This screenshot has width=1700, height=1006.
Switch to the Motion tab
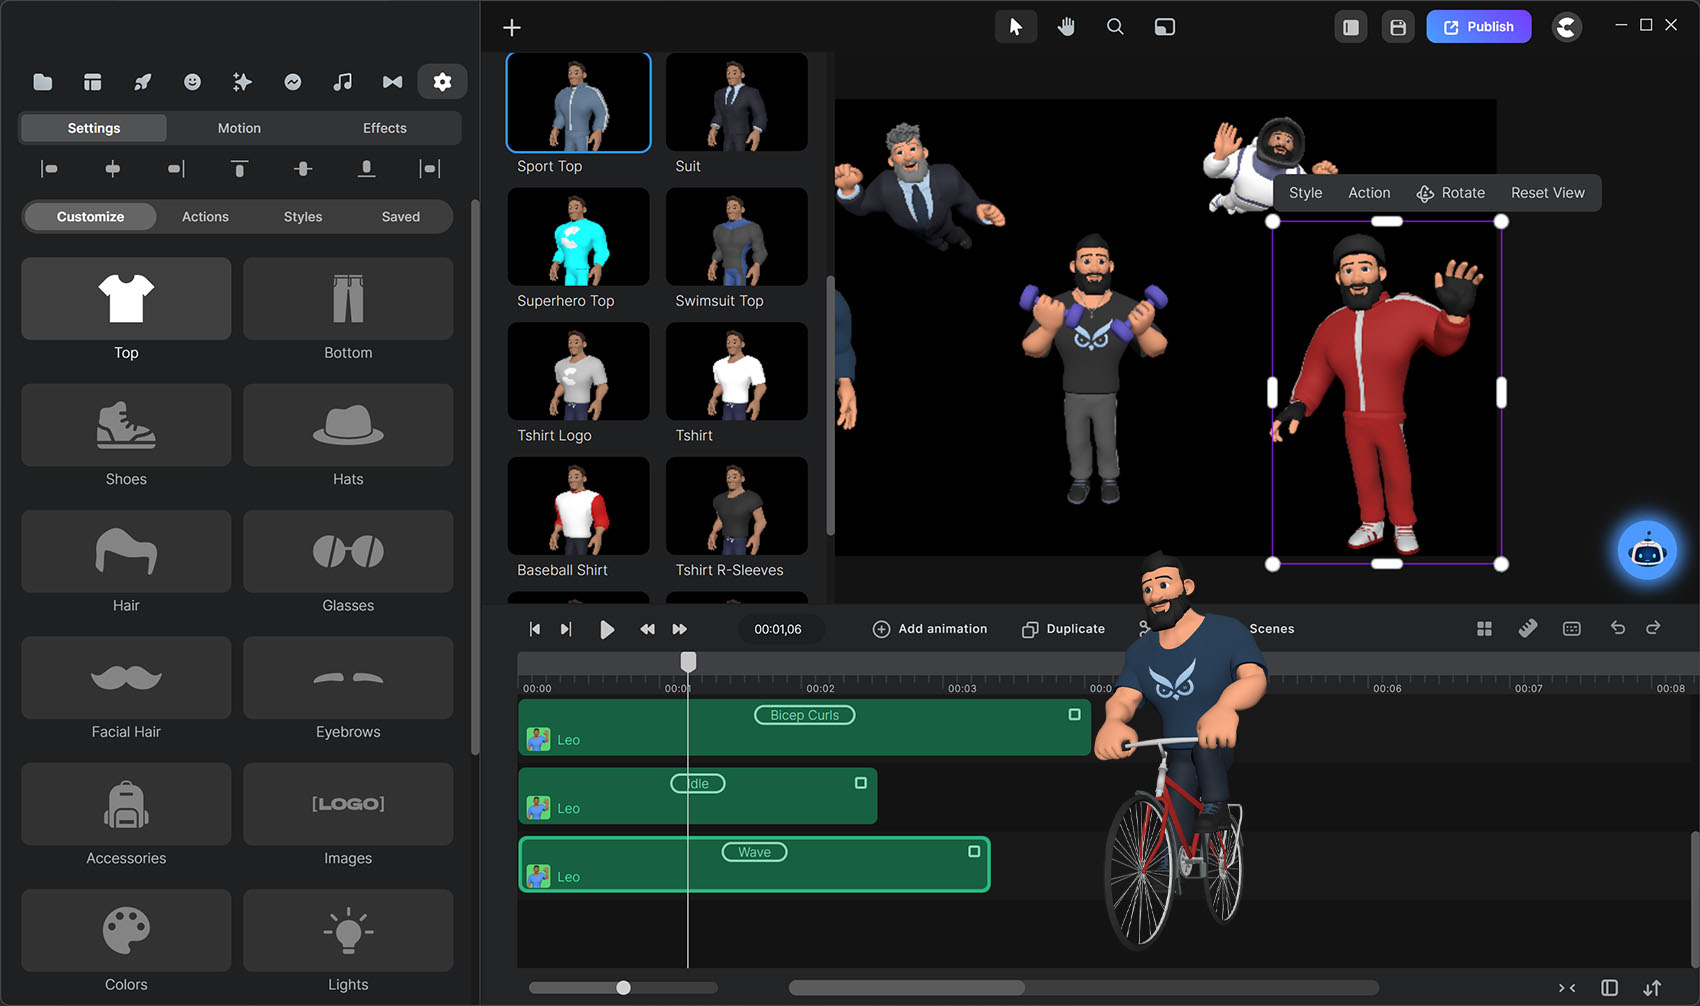pos(239,128)
